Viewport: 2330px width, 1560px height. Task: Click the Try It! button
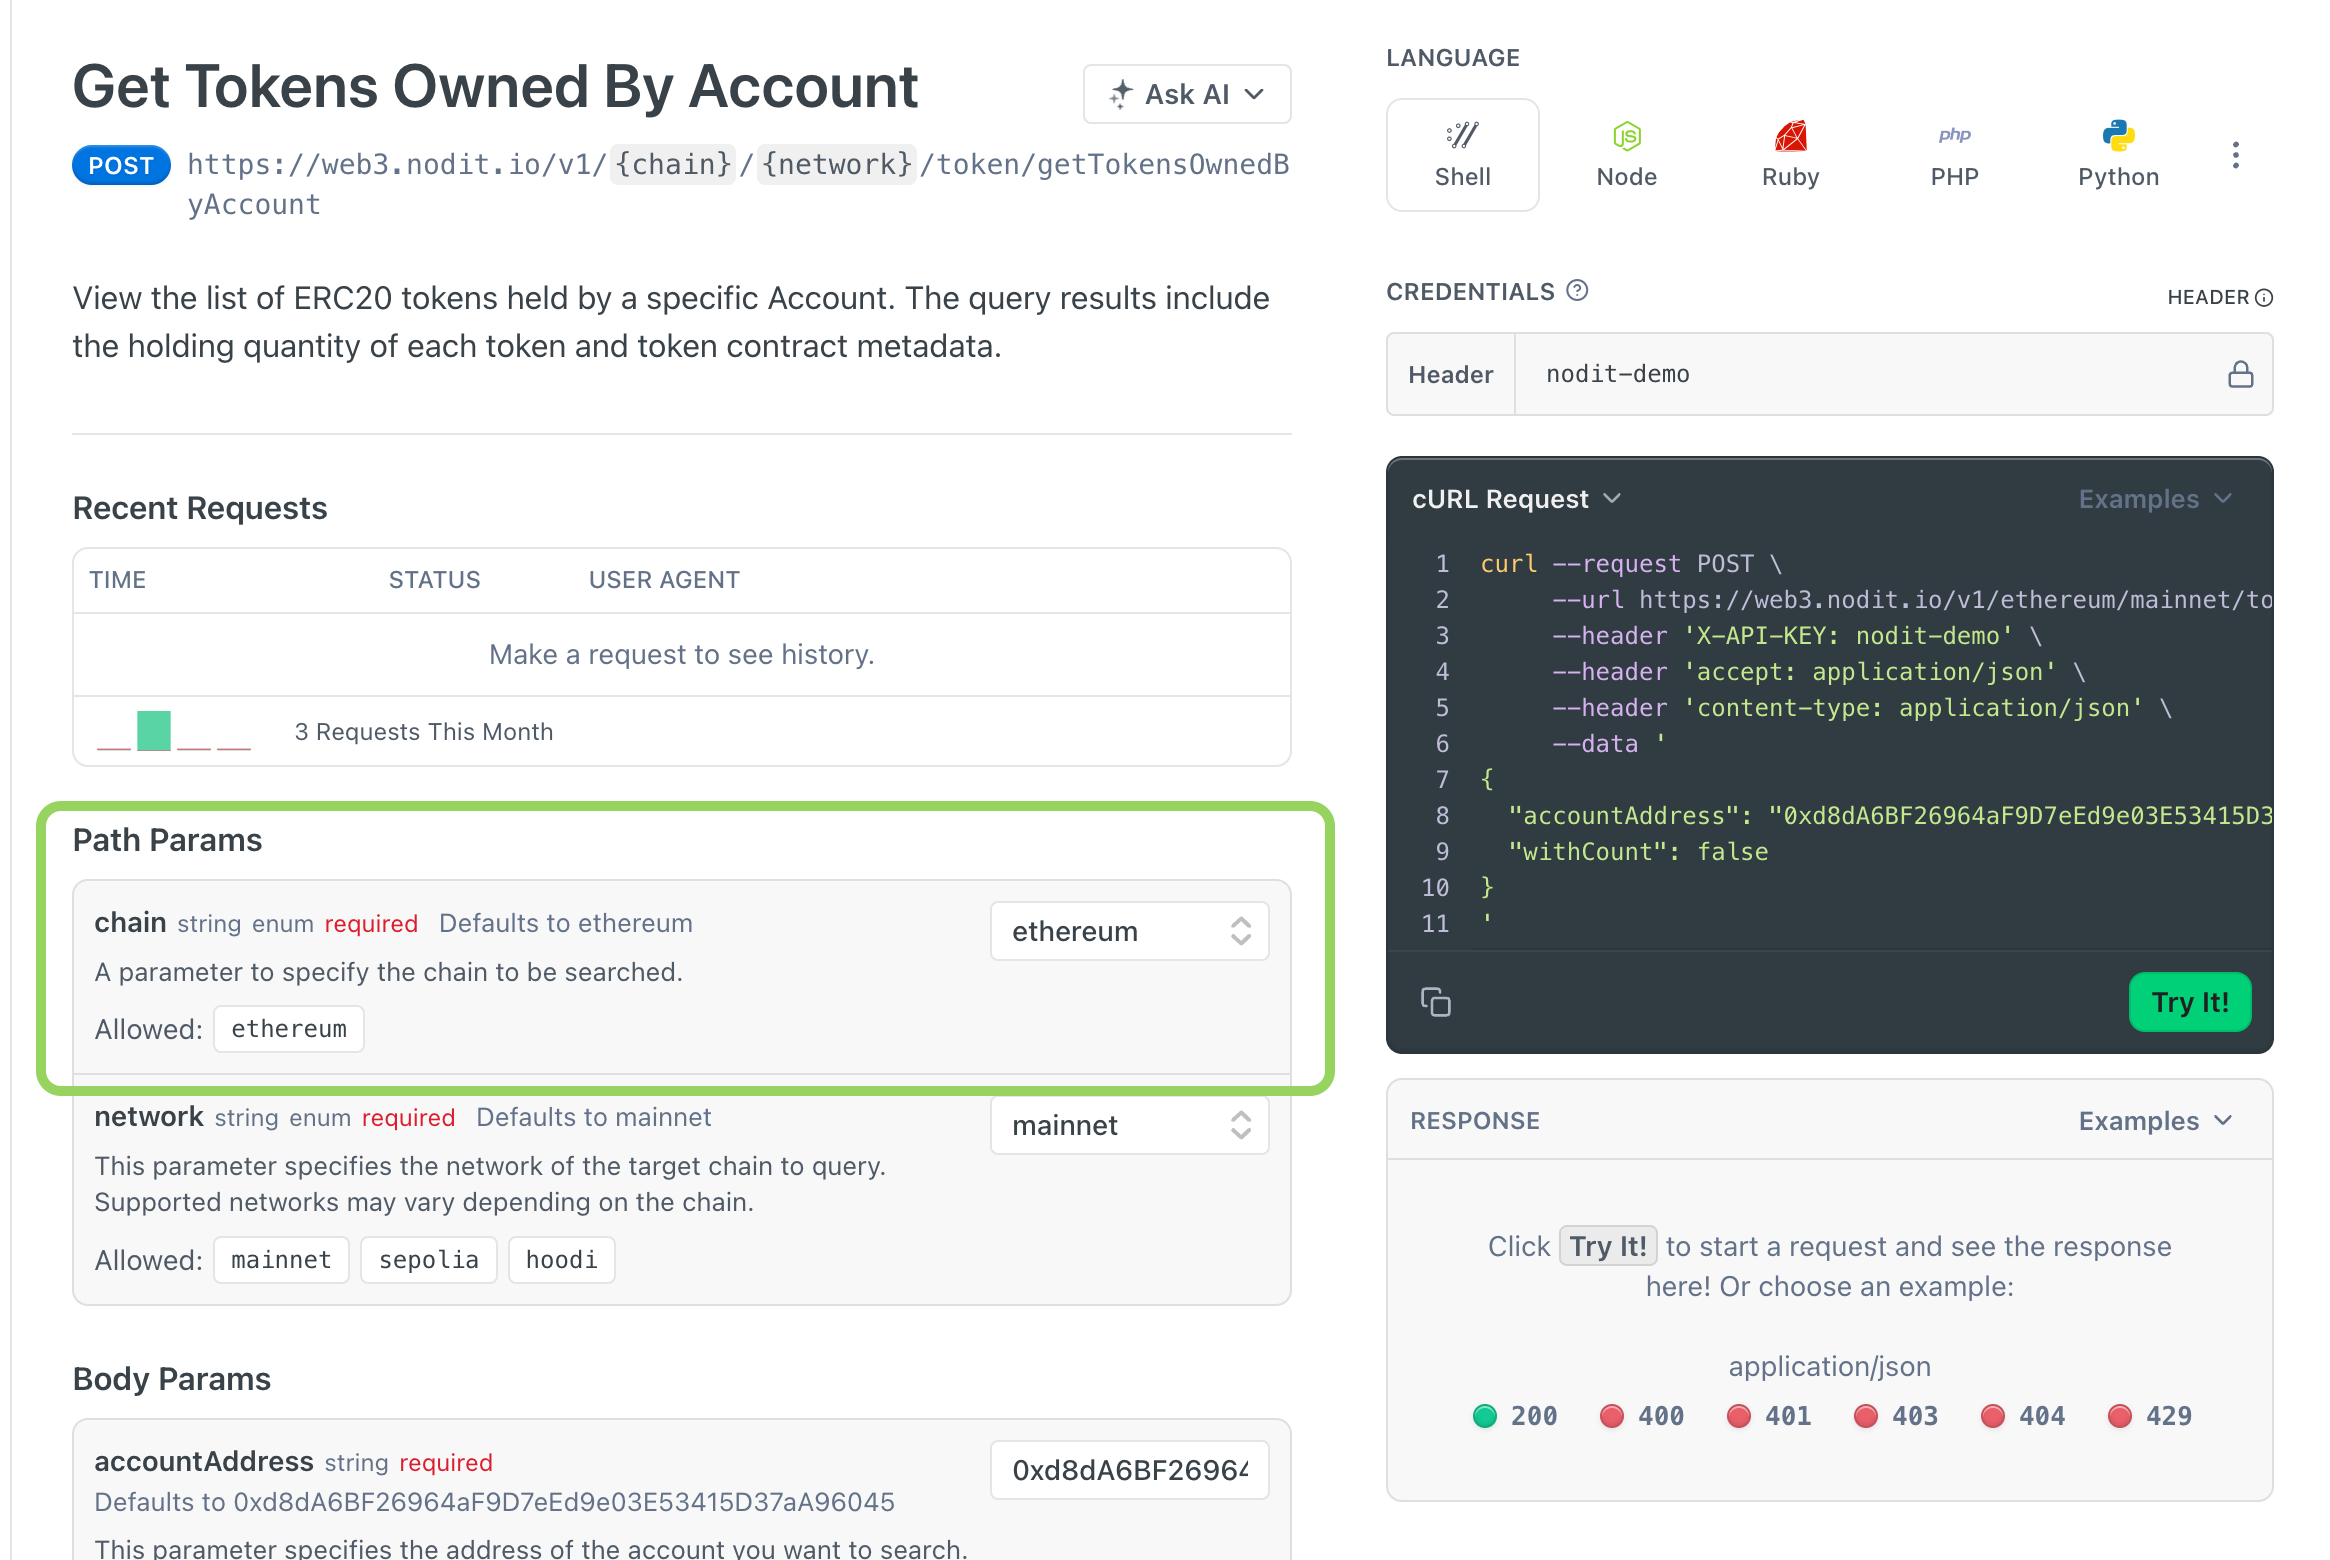coord(2189,1002)
